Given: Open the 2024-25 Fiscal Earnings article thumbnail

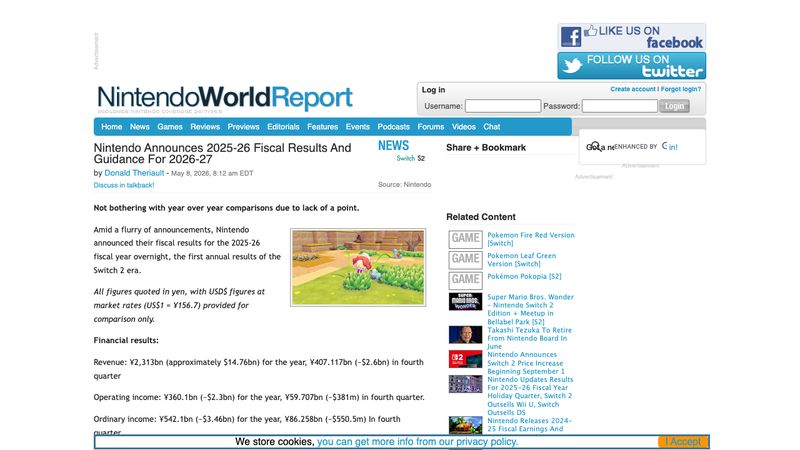Looking at the screenshot, I should click(x=465, y=425).
